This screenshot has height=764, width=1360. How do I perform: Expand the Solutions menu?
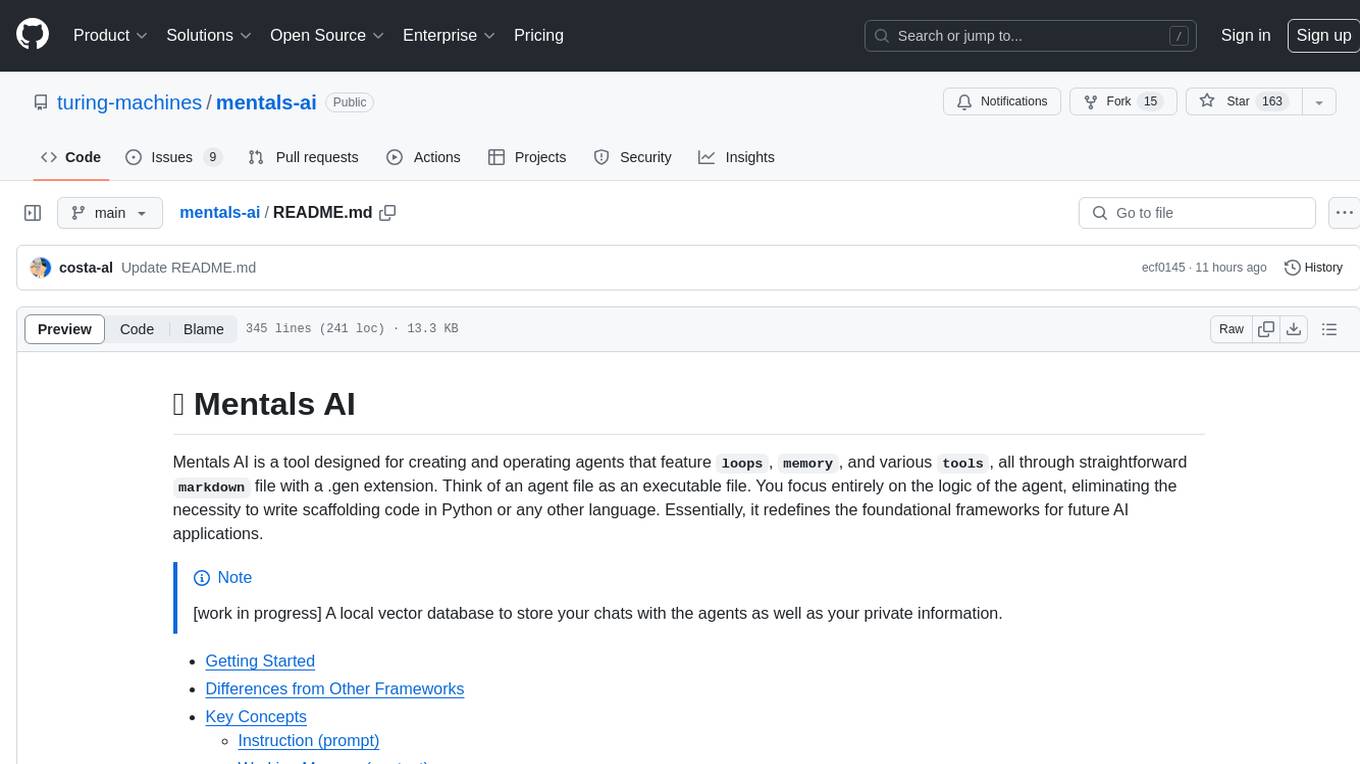[x=208, y=35]
